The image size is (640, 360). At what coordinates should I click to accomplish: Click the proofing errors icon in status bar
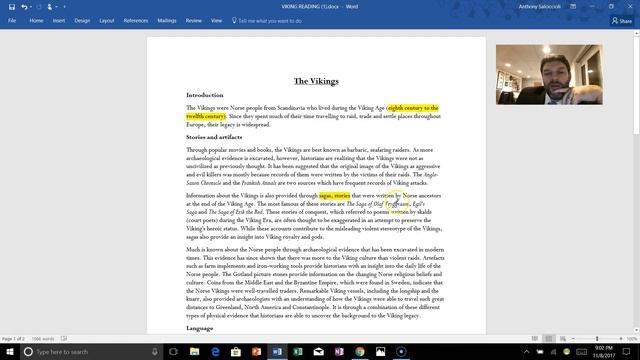point(64,338)
